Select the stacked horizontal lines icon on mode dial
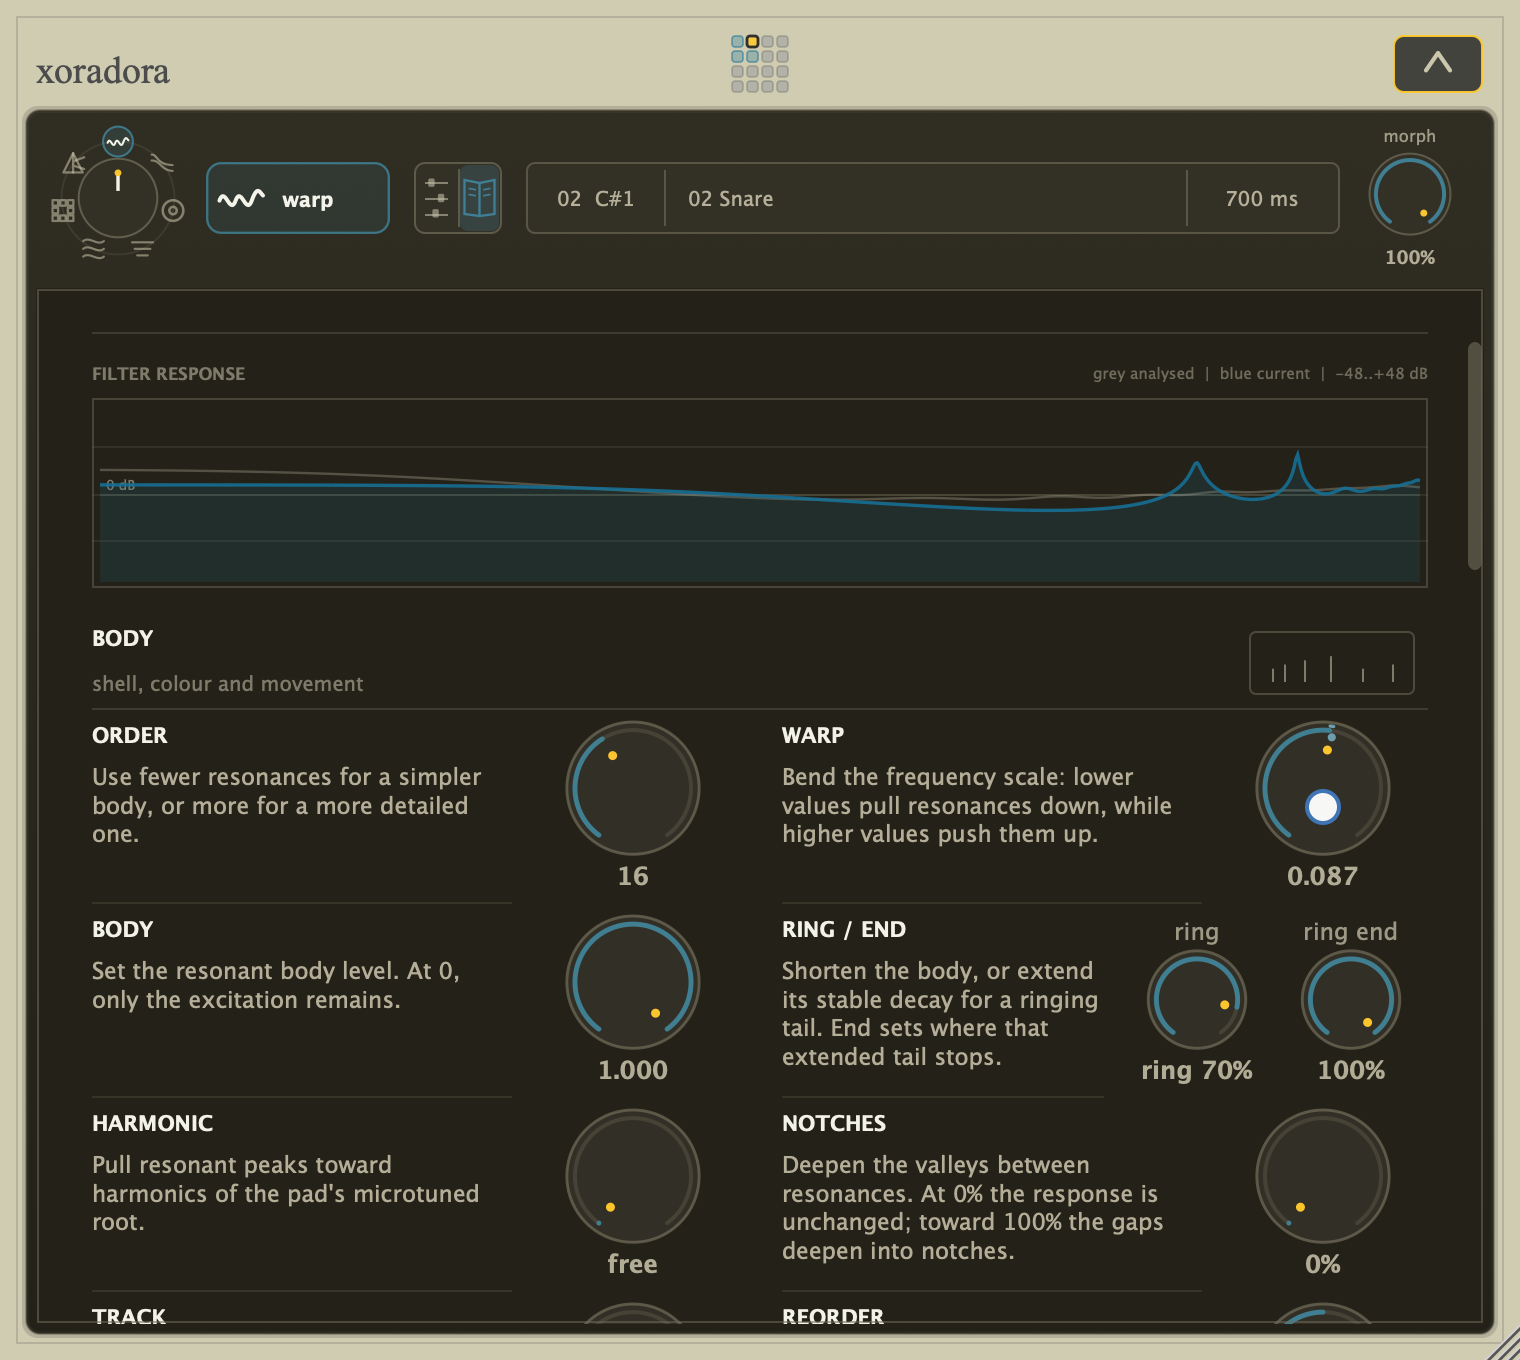1520x1360 pixels. [142, 249]
